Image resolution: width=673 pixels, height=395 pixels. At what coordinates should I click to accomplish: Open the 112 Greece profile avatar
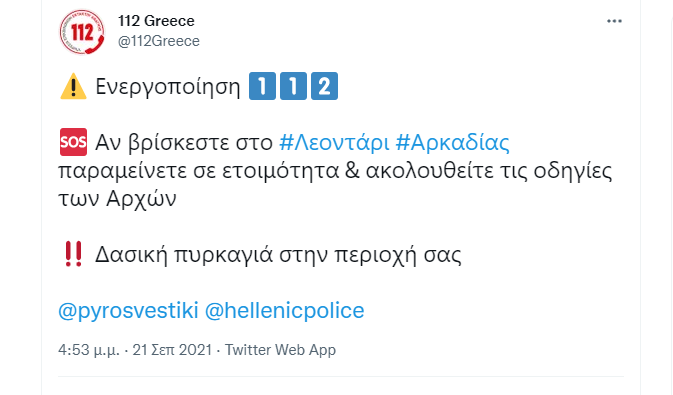[x=82, y=32]
